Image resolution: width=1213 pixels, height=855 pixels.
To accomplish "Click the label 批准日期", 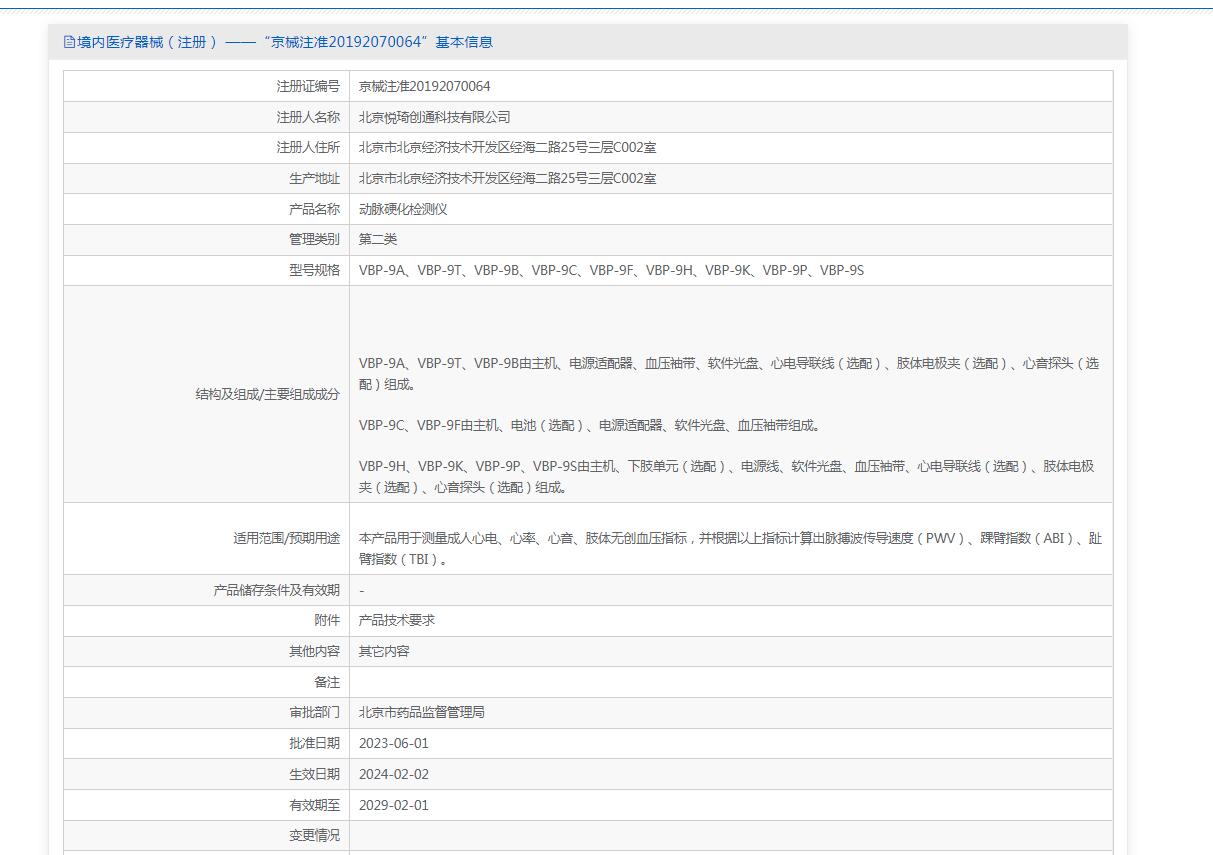I will pos(314,743).
